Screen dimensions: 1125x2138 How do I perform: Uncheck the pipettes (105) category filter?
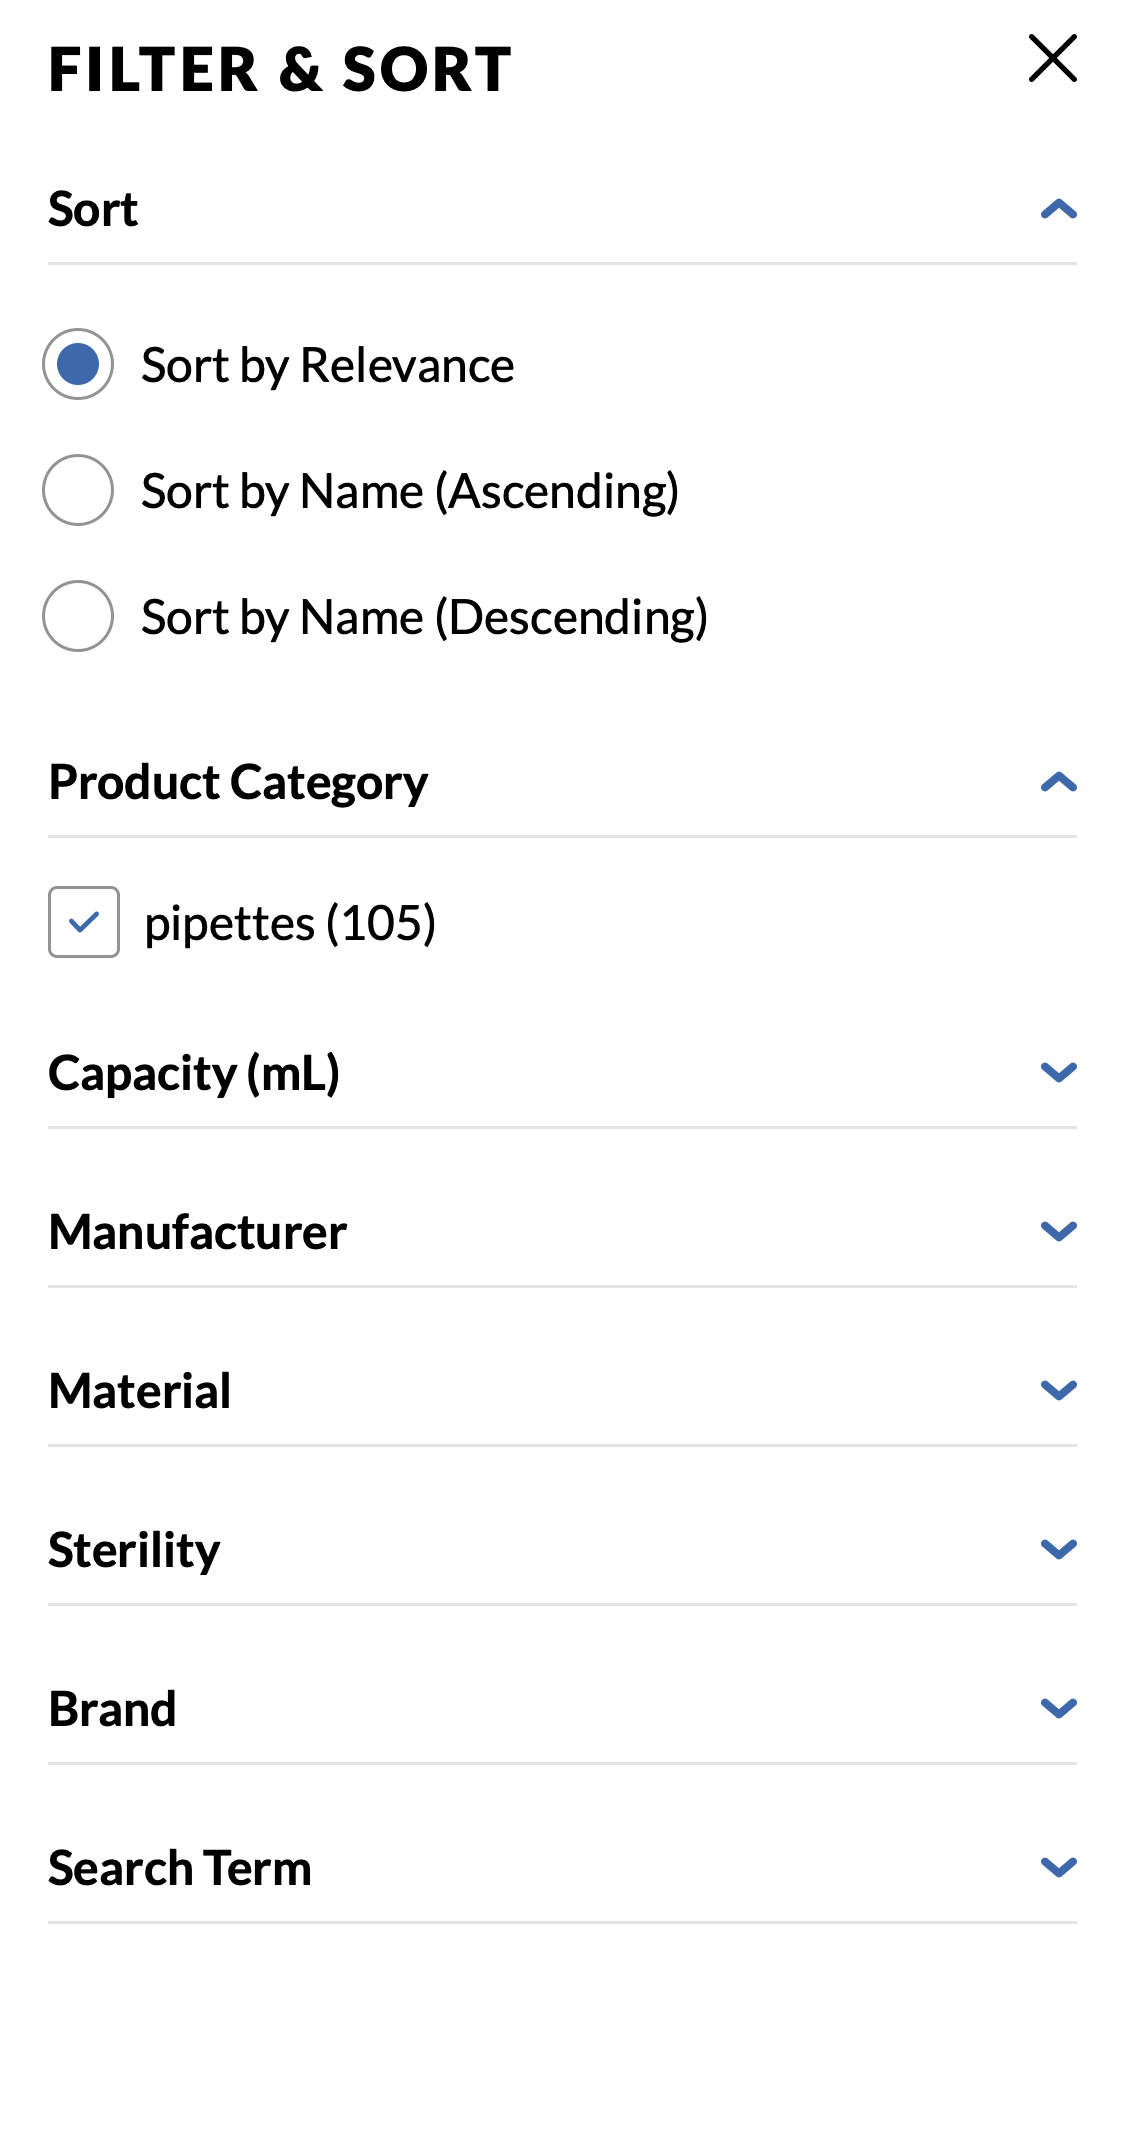click(x=83, y=922)
